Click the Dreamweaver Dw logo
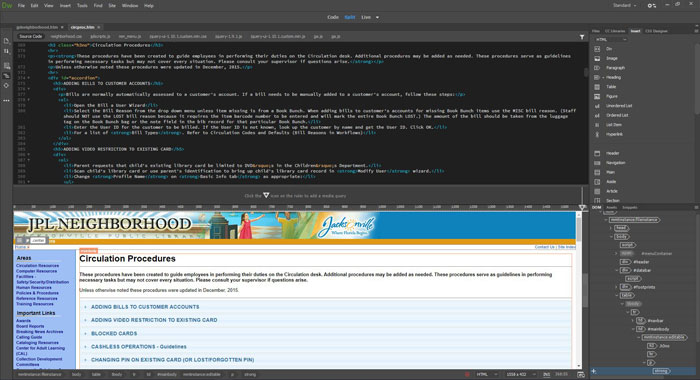The height and width of the screenshot is (380, 700). tap(7, 5)
